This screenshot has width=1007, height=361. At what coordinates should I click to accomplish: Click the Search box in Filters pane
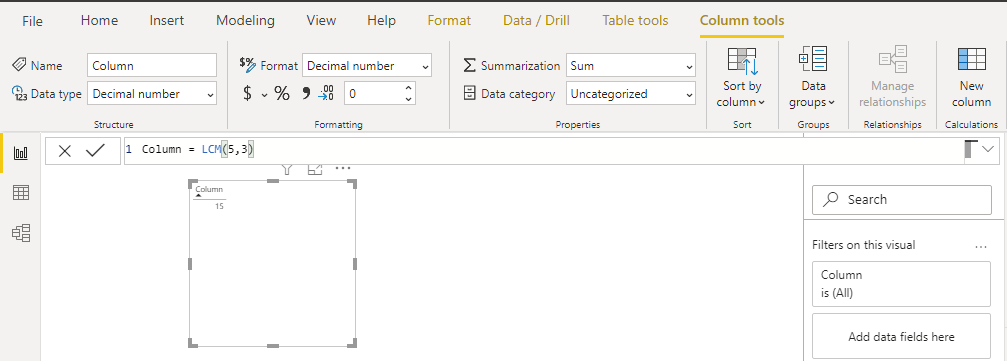point(902,200)
